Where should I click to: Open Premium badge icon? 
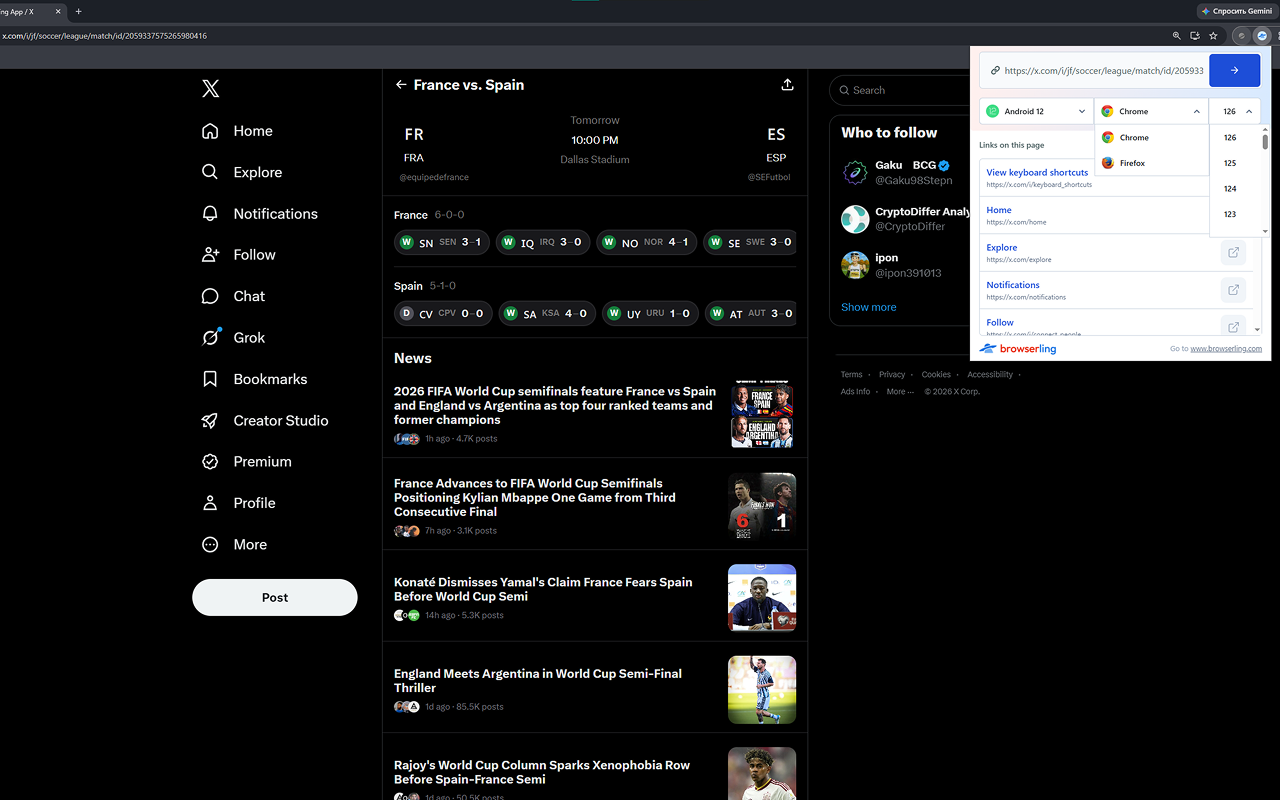(210, 462)
